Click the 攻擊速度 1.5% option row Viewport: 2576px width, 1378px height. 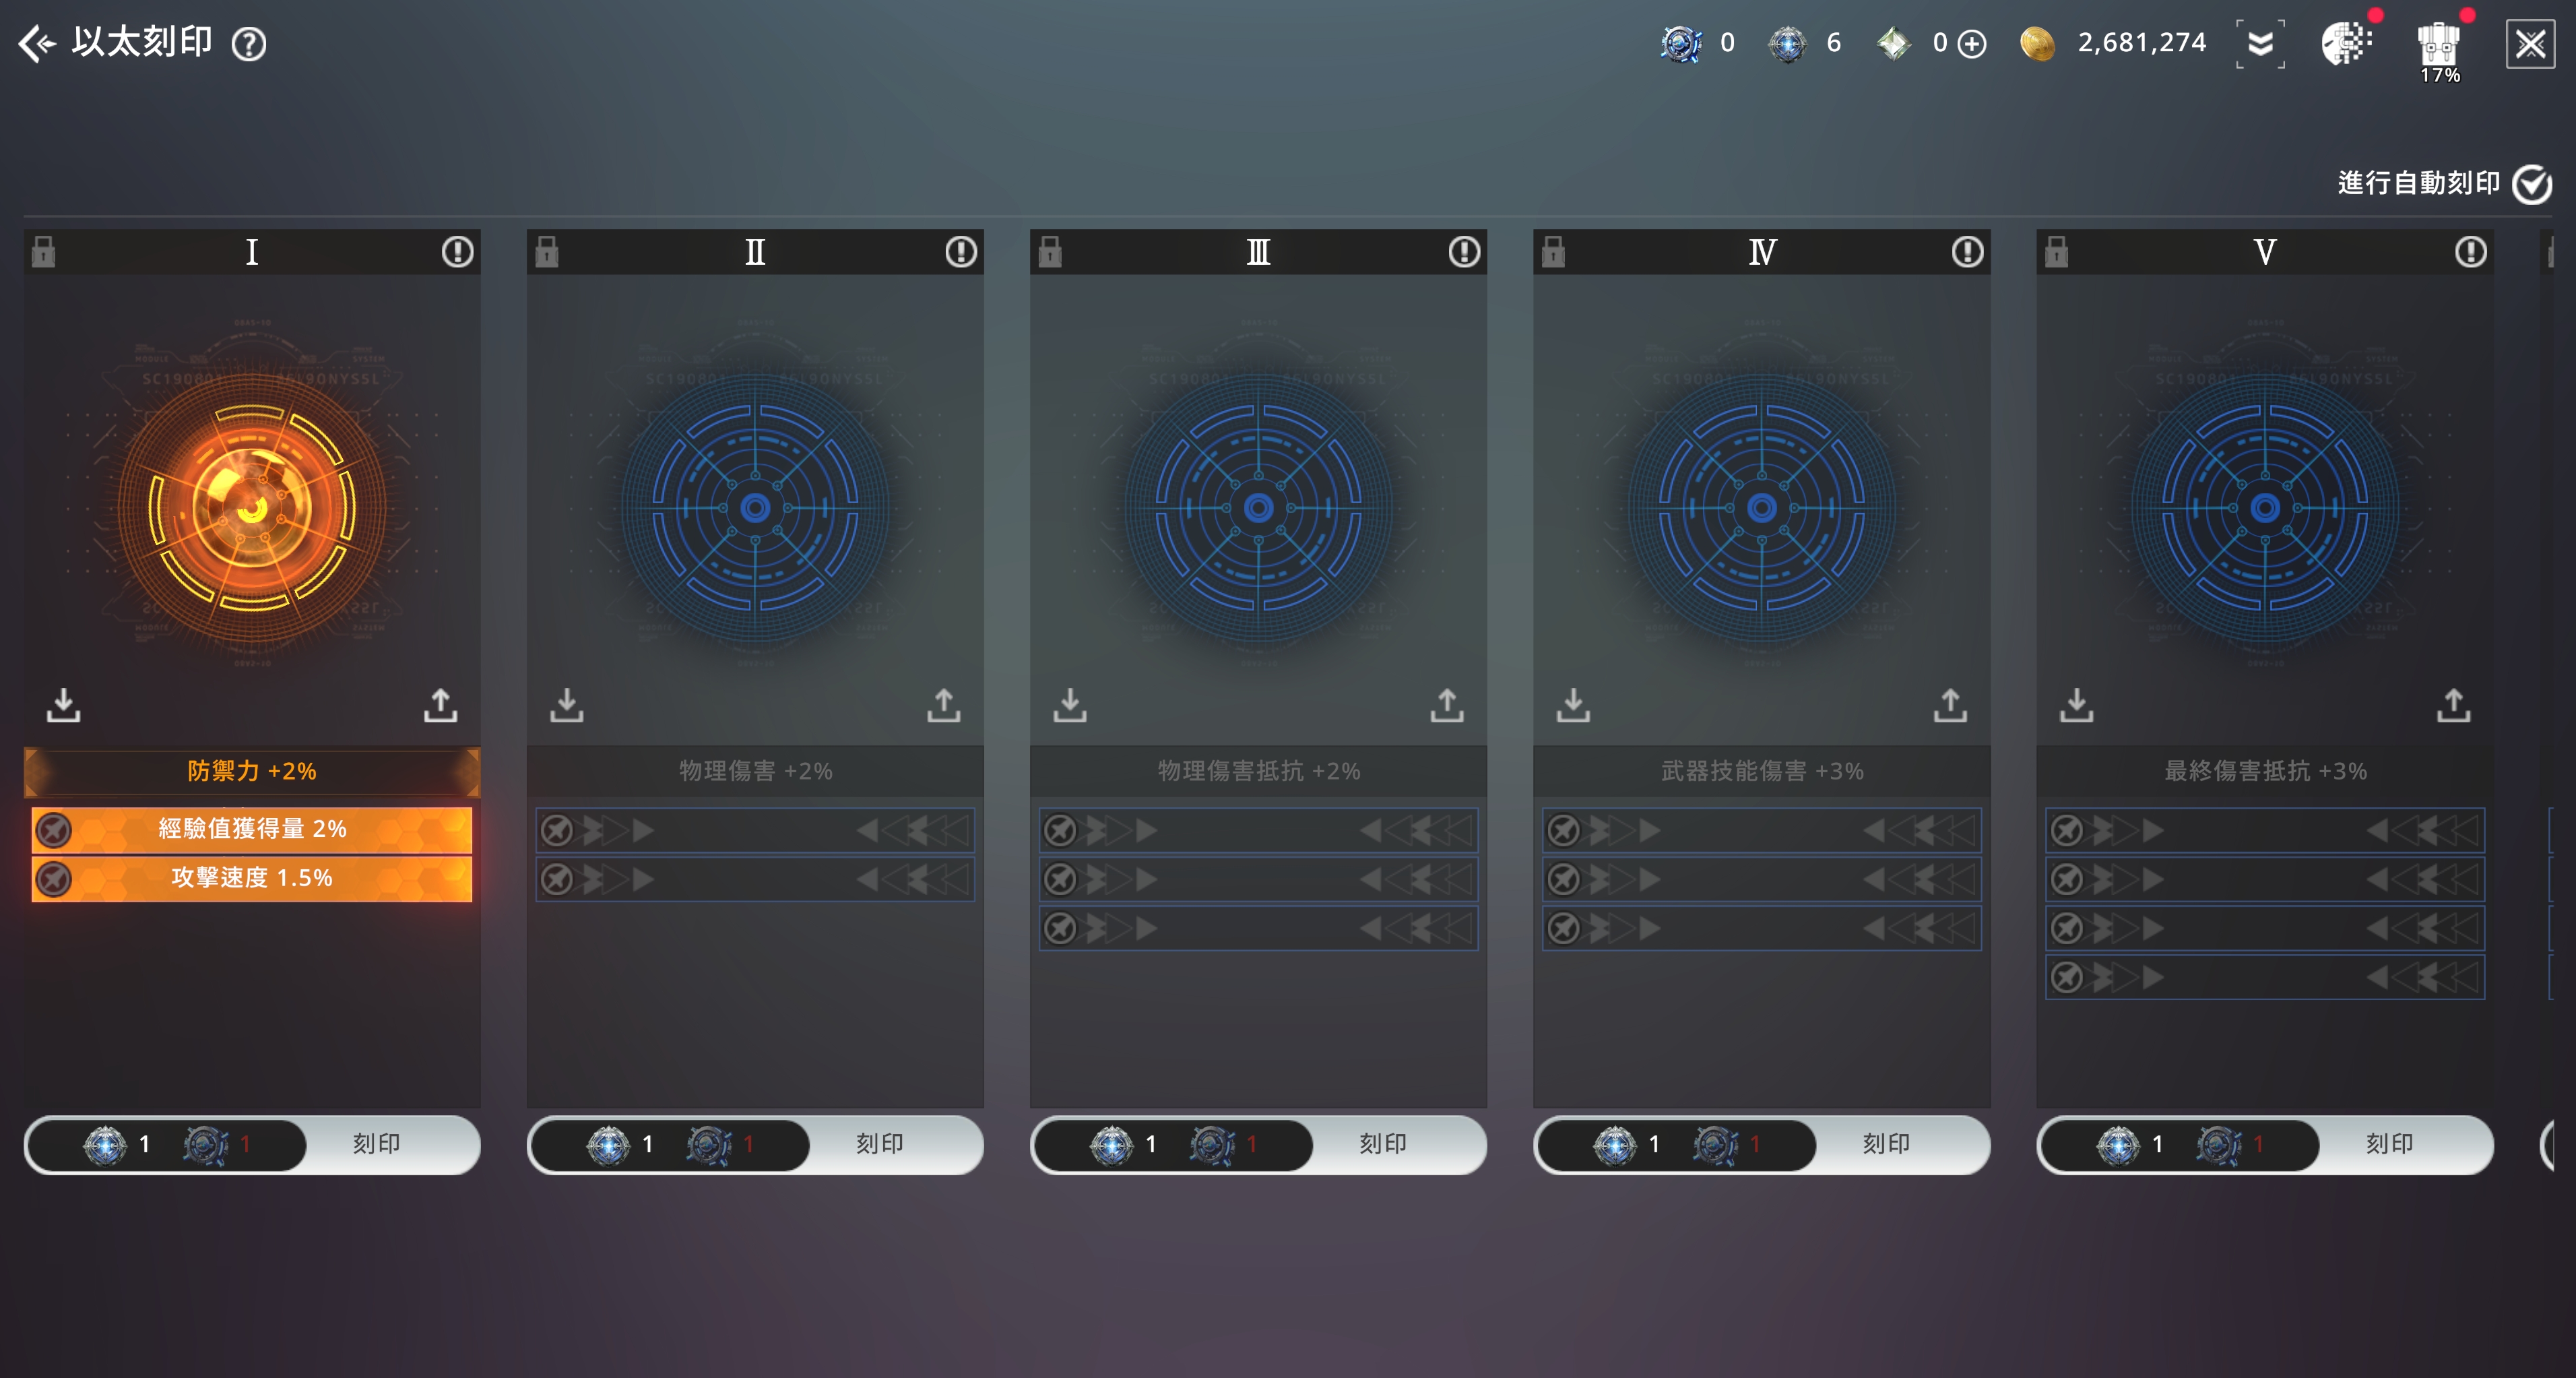tap(252, 878)
